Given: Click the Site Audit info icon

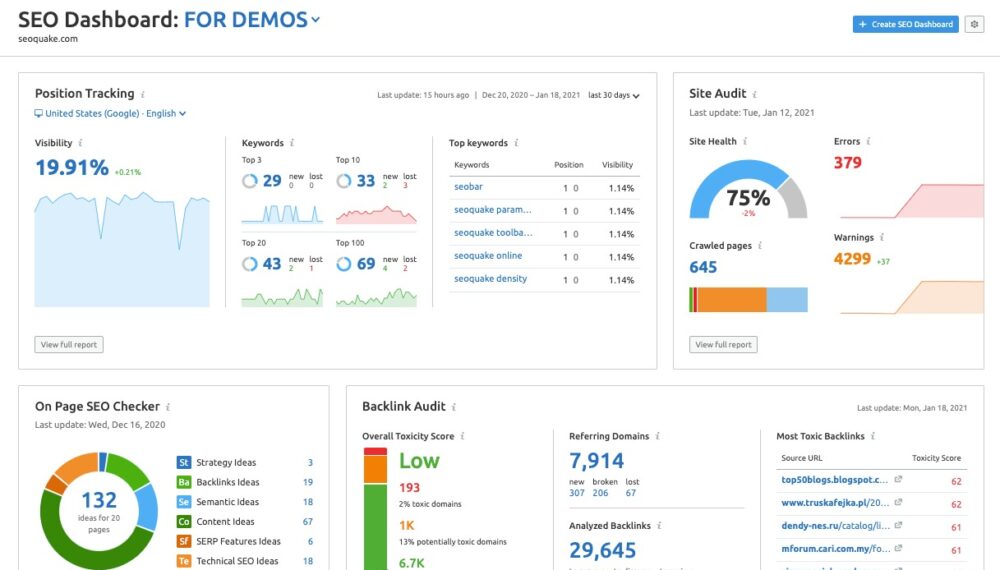Looking at the screenshot, I should (754, 94).
